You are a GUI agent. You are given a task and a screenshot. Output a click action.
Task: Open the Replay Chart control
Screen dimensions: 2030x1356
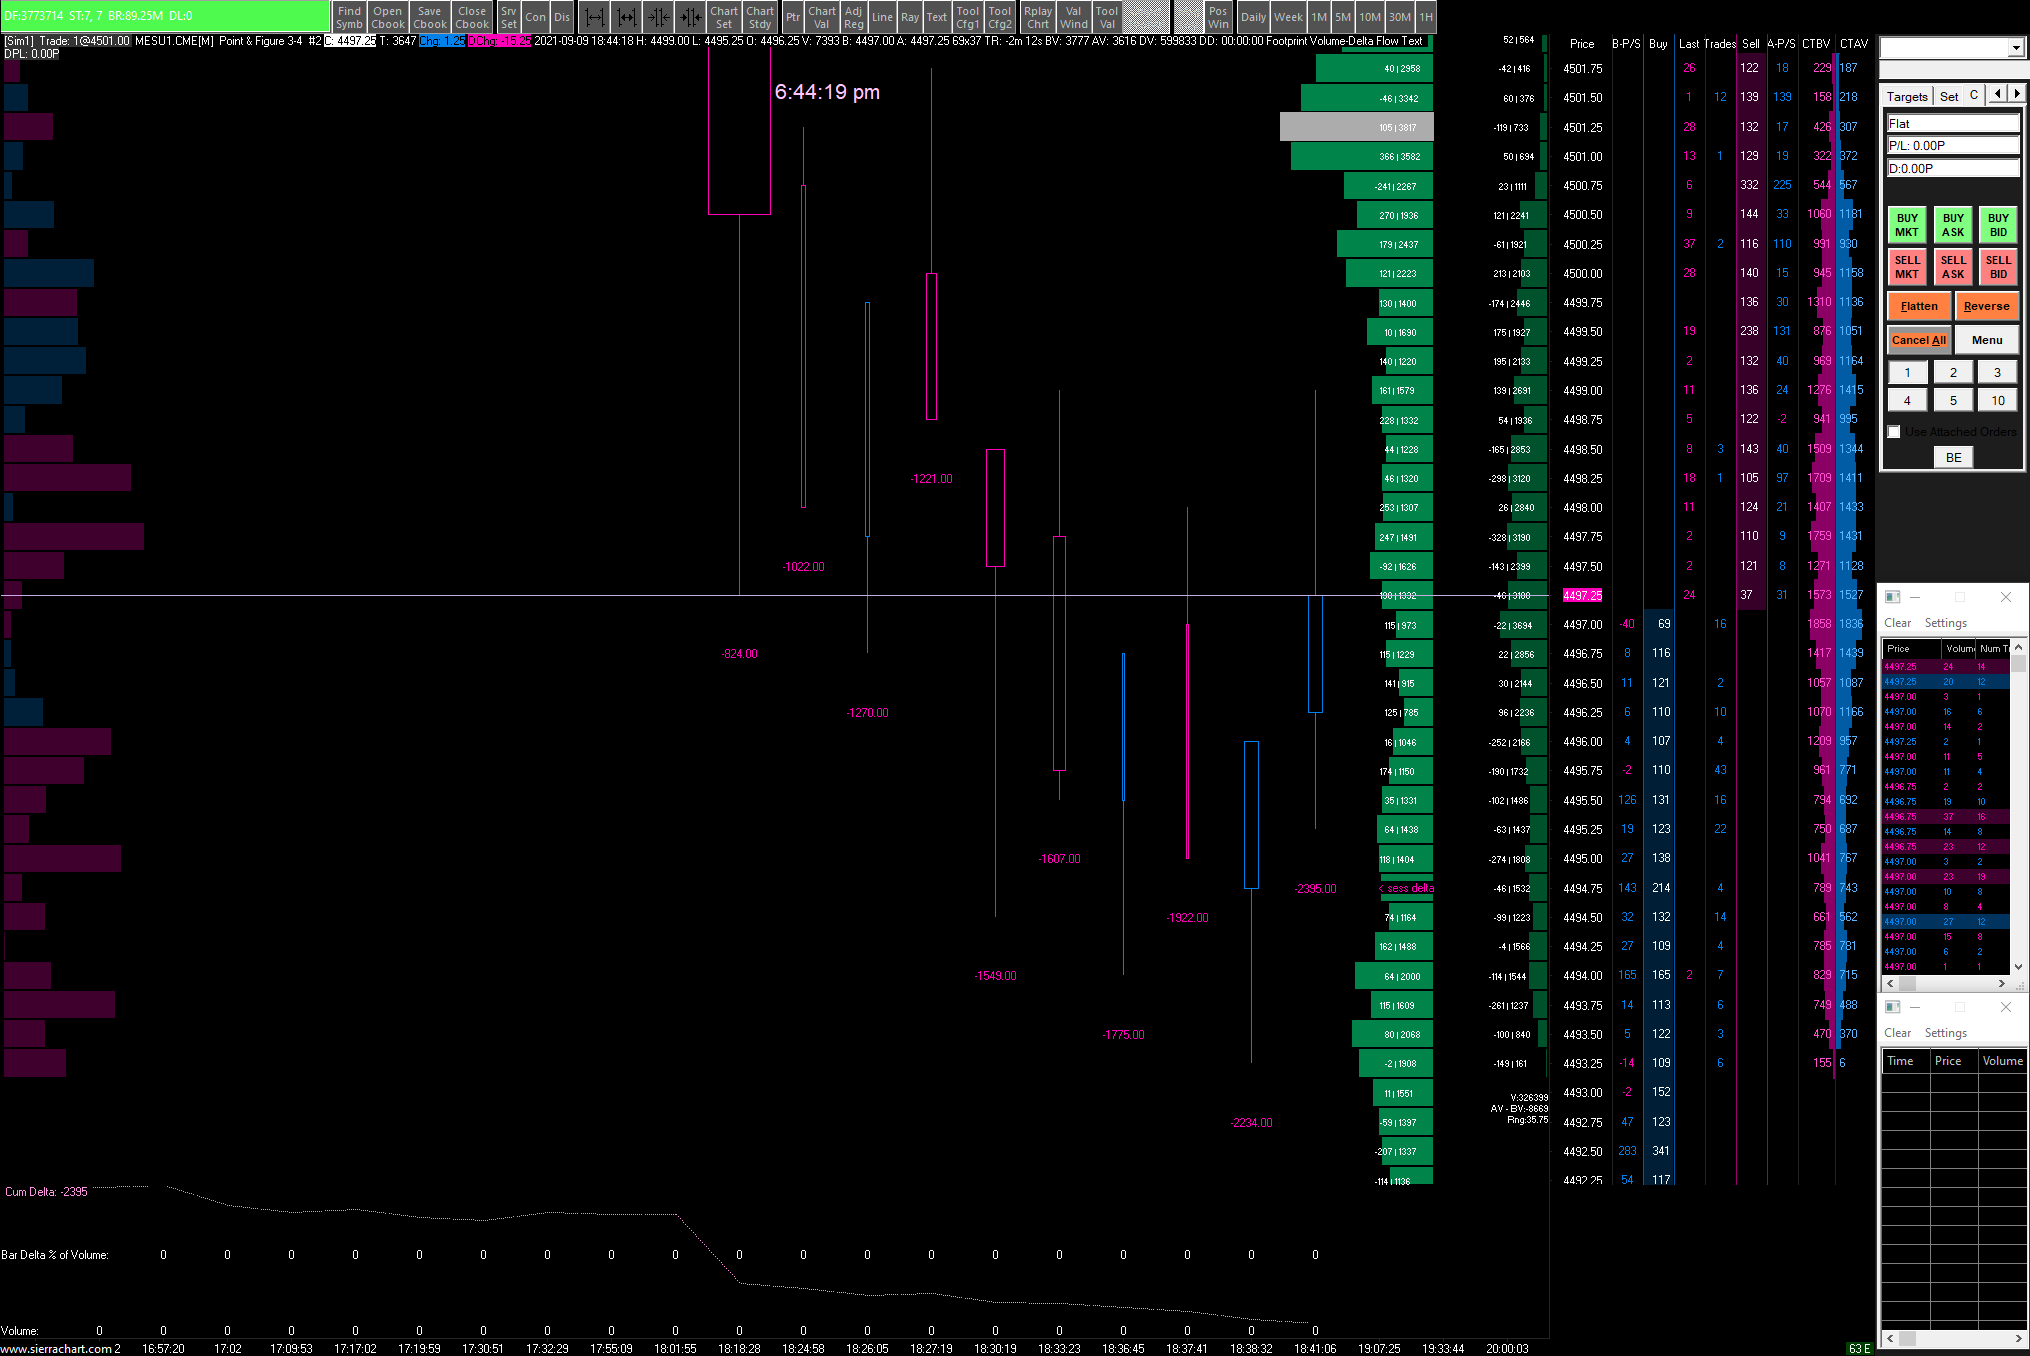(1038, 17)
